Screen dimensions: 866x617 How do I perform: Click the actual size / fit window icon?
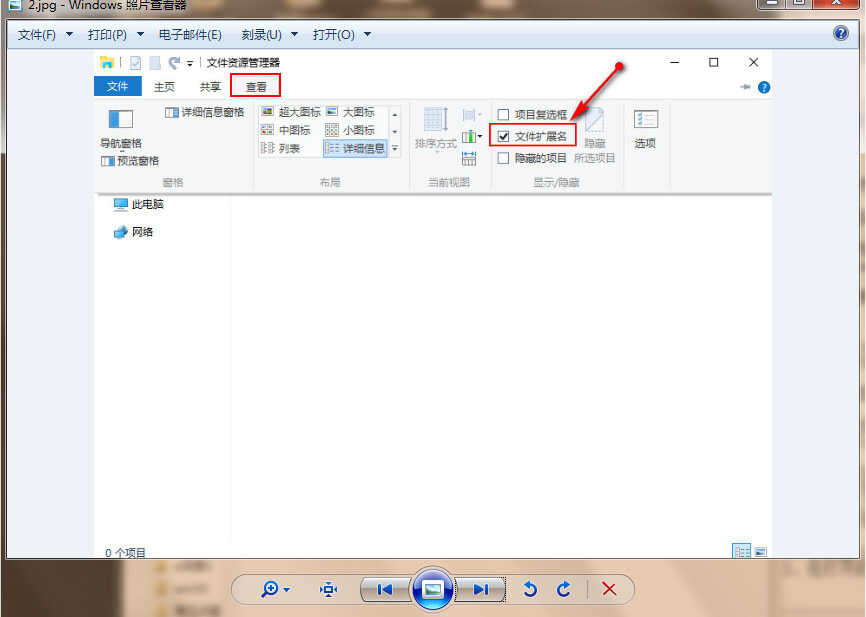pos(329,589)
